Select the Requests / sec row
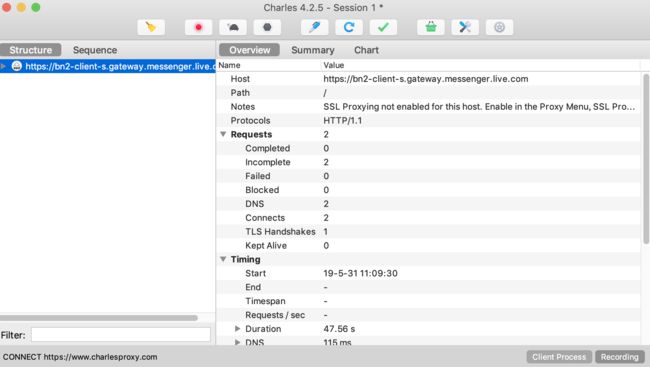Viewport: 650px width, 367px height. [x=429, y=315]
